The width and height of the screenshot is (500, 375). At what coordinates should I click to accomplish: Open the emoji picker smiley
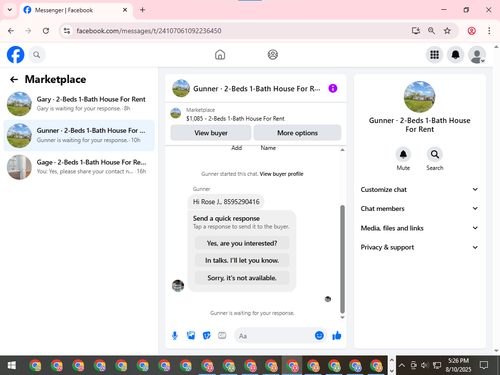(319, 335)
